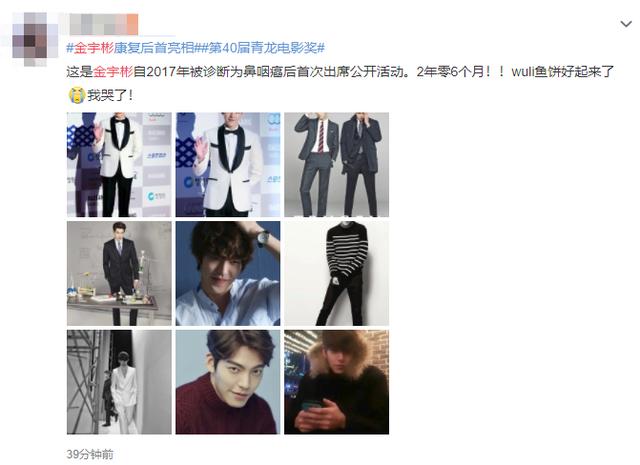Click the 2年零6个月 phrase in the post
Viewport: 640px width, 465px height.
click(x=450, y=72)
